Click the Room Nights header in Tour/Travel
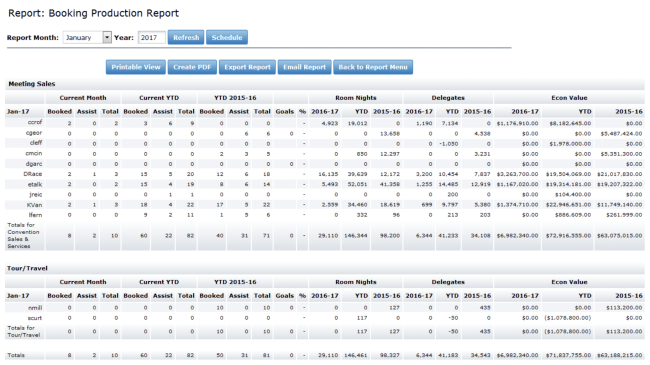 pyautogui.click(x=356, y=282)
